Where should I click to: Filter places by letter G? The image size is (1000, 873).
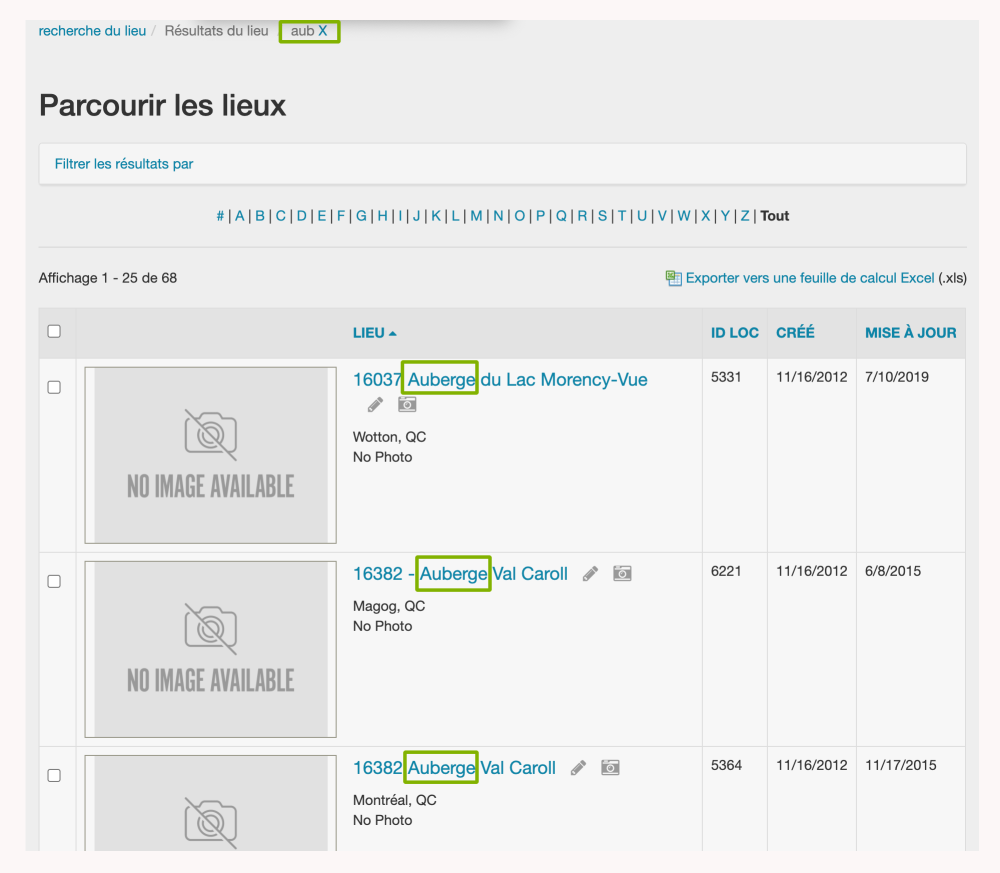[x=362, y=216]
